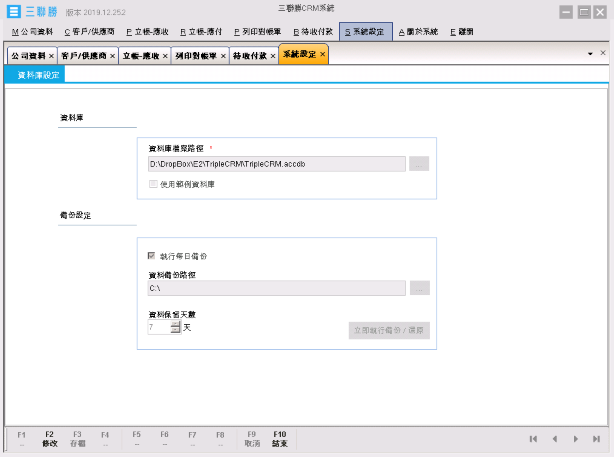
Task: Click the F6 function key button
Action: tap(164, 439)
